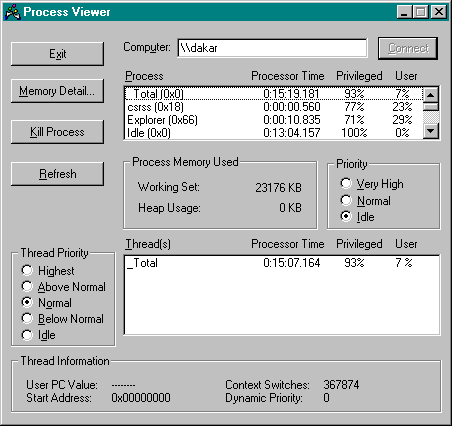The image size is (452, 426).
Task: Select the Explorer (0x66) process row
Action: tap(274, 120)
